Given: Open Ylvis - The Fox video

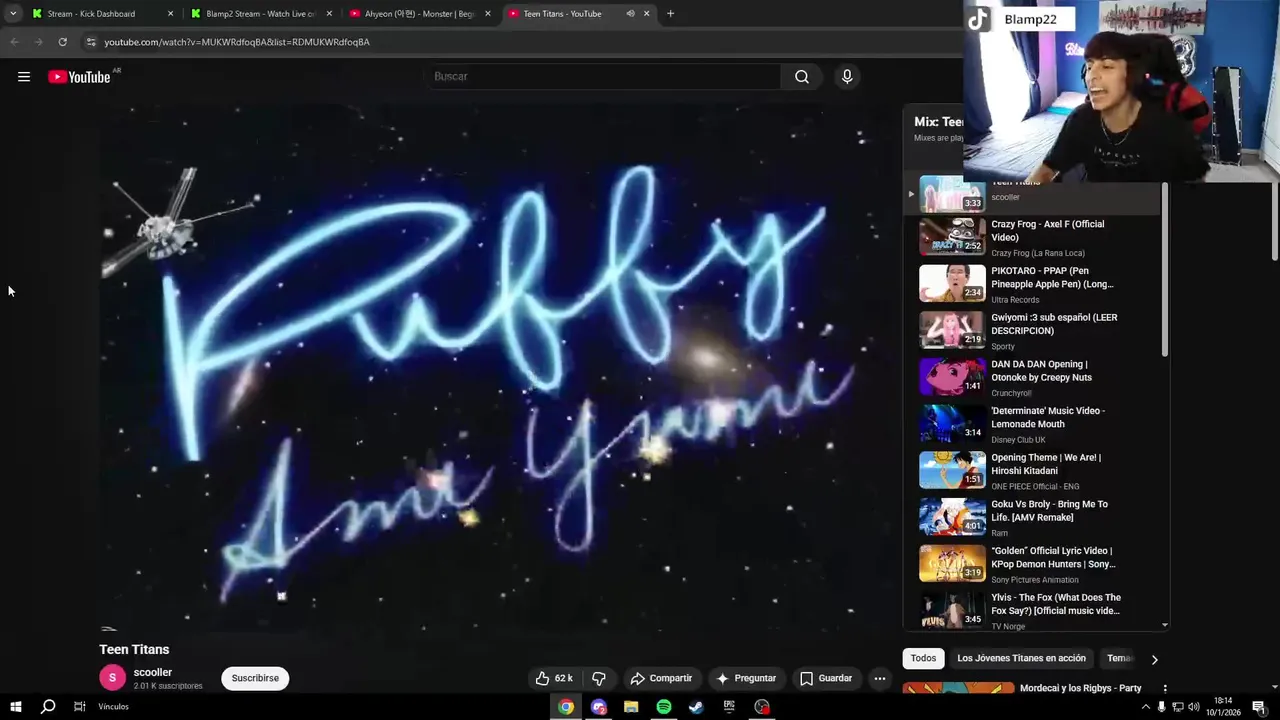Looking at the screenshot, I should [x=1032, y=610].
